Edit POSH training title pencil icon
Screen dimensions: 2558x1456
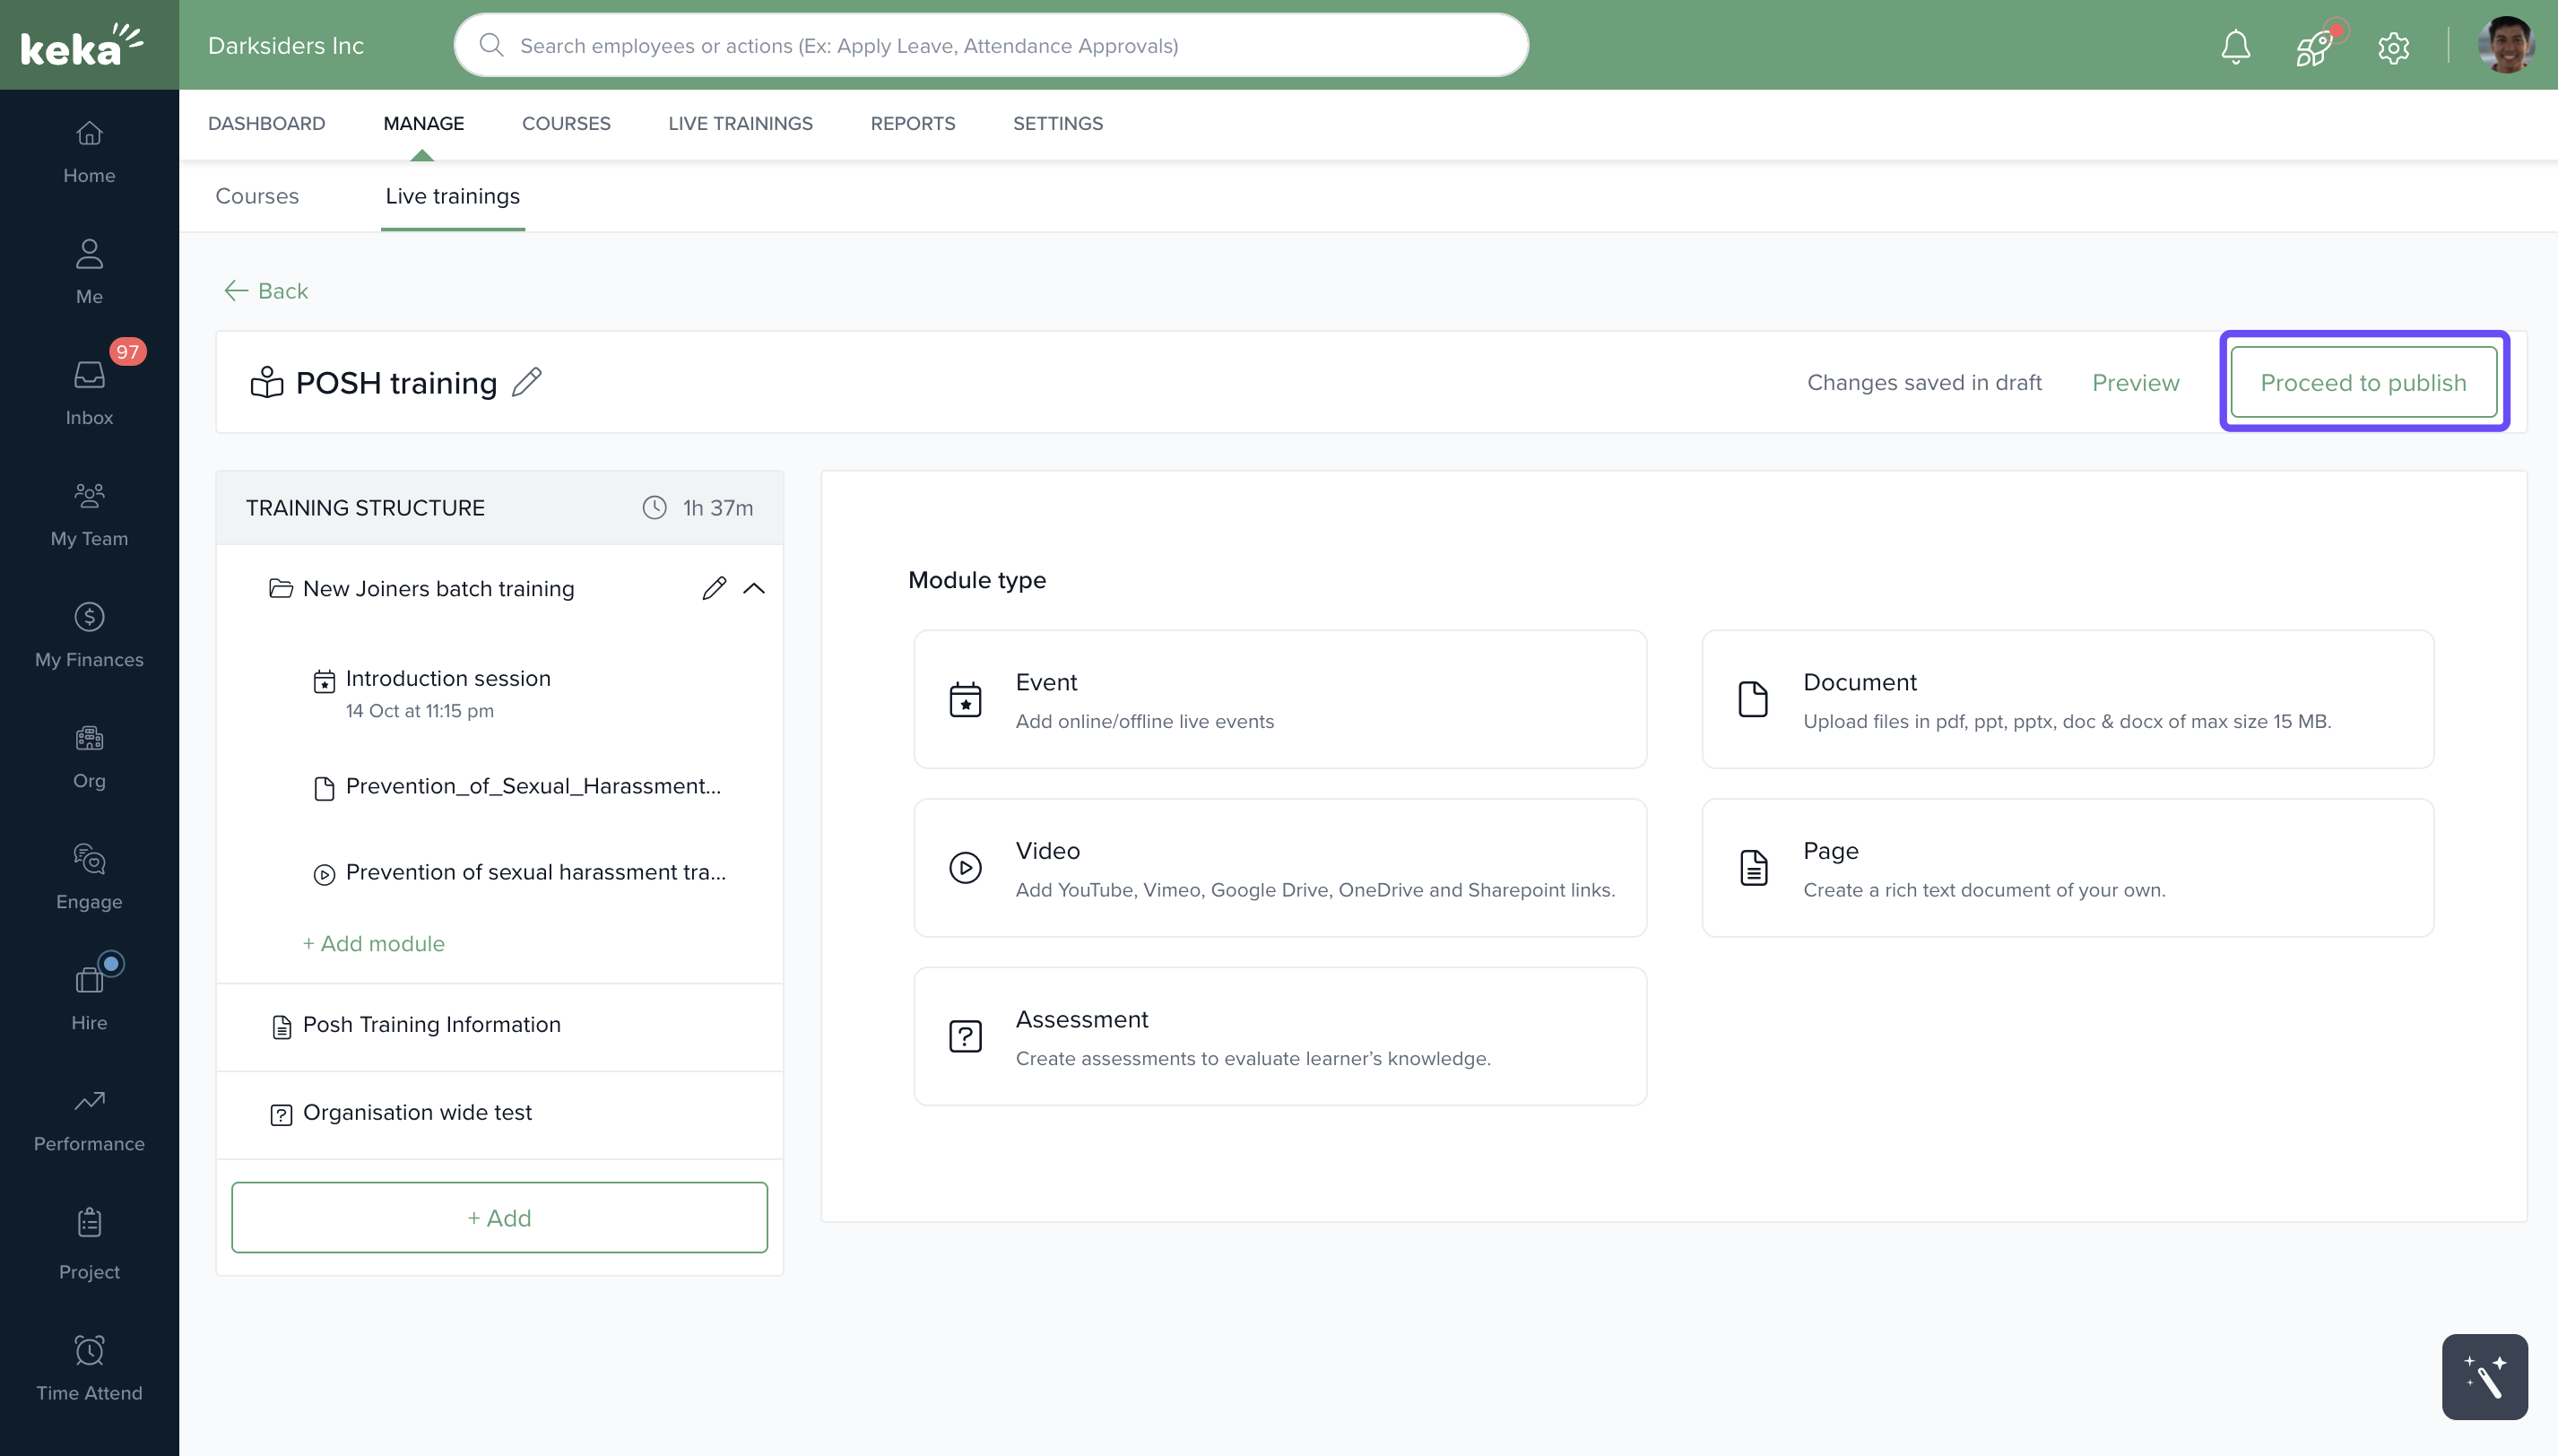526,382
